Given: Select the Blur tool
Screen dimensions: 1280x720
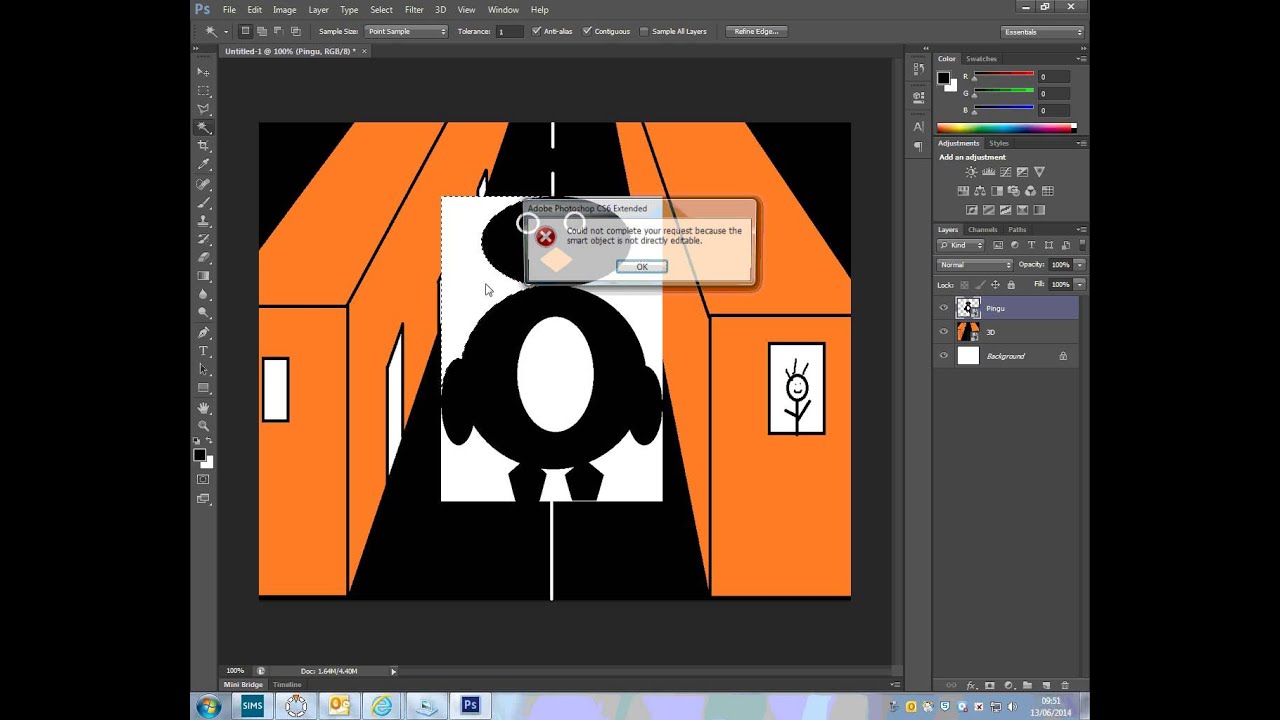Looking at the screenshot, I should pos(203,294).
